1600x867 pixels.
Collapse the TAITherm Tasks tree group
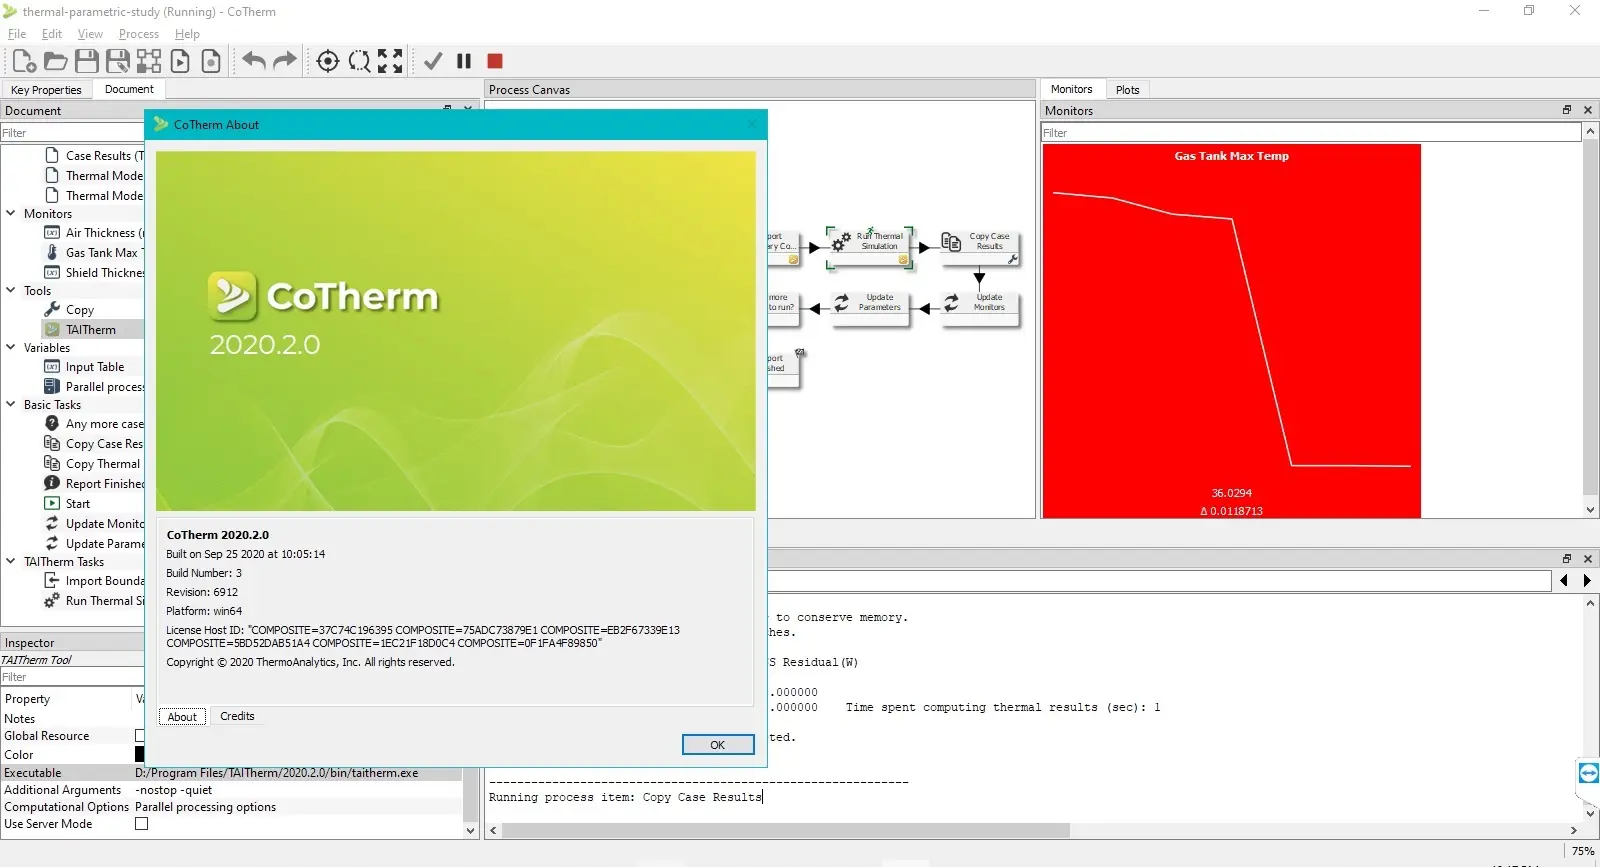[x=11, y=561]
